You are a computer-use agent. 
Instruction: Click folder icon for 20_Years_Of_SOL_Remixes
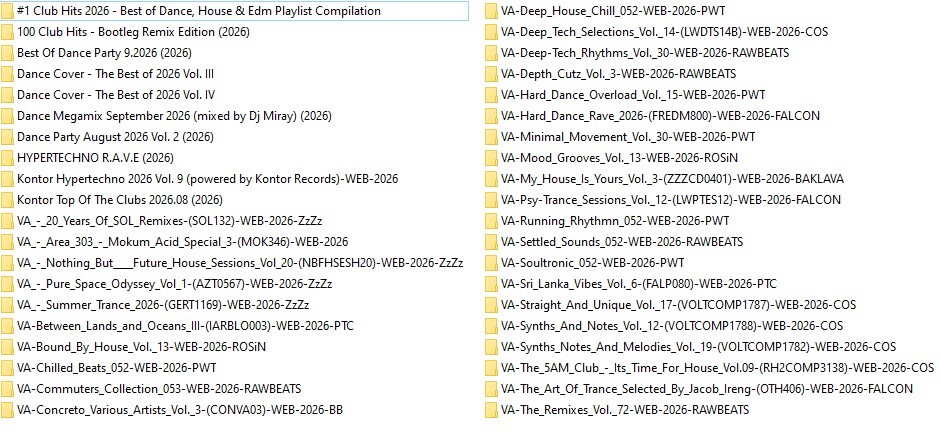coord(7,221)
